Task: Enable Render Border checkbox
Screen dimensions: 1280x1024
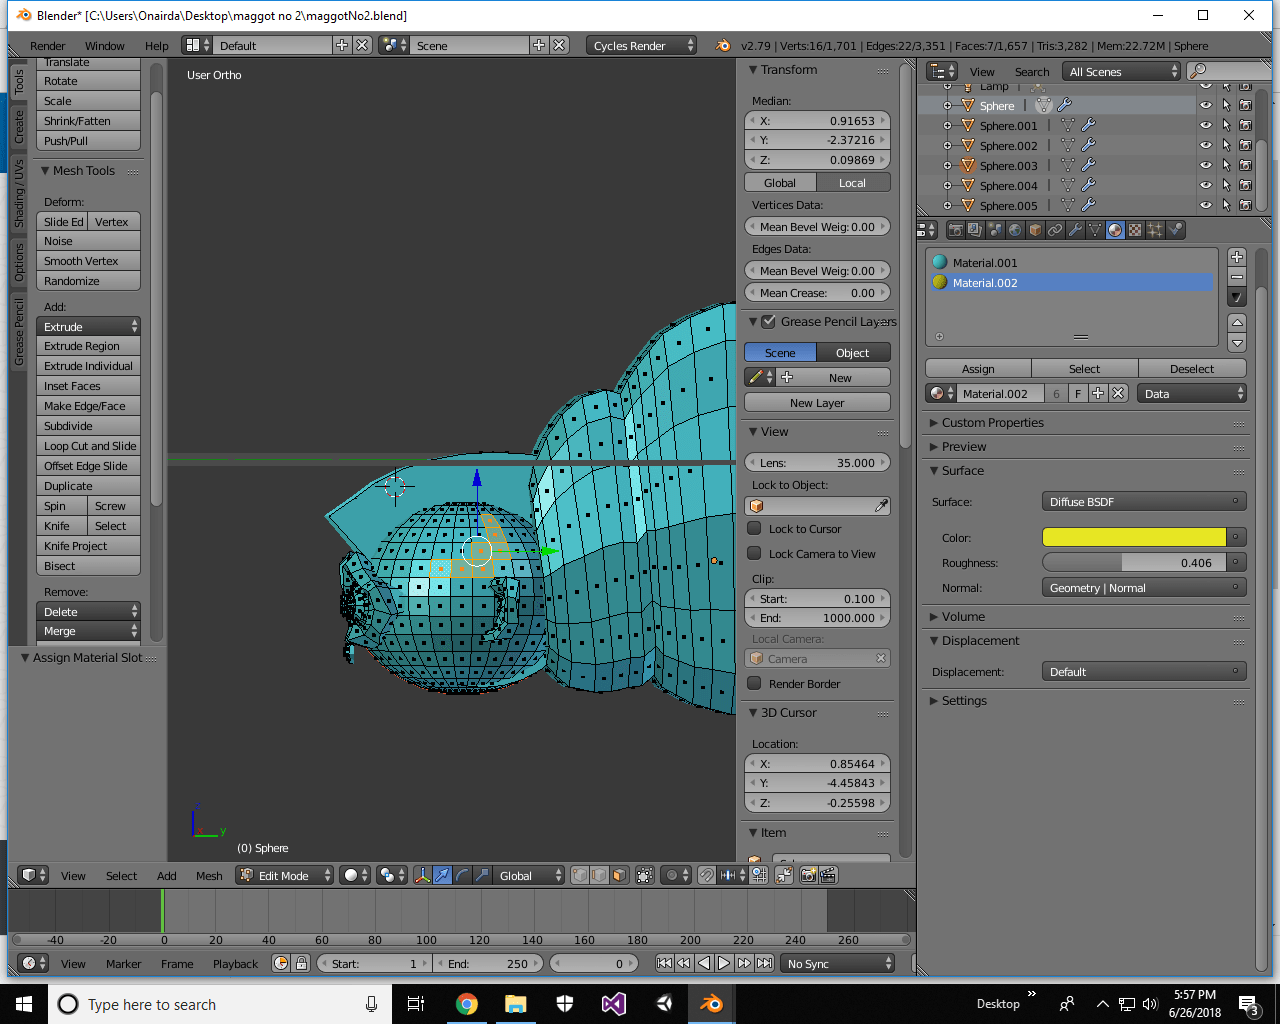Action: (755, 684)
